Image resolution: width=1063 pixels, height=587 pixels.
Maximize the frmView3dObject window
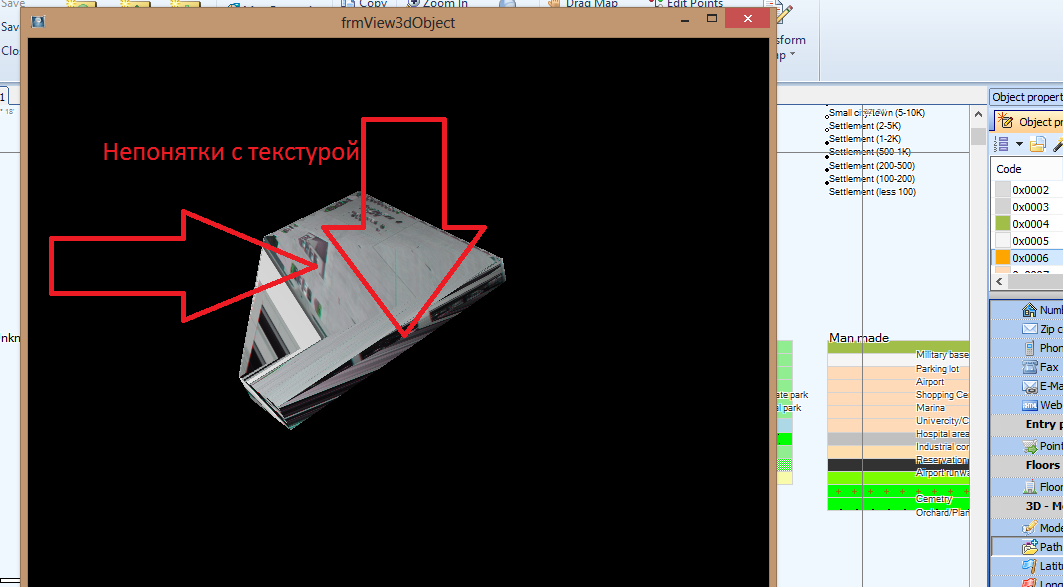click(x=712, y=19)
